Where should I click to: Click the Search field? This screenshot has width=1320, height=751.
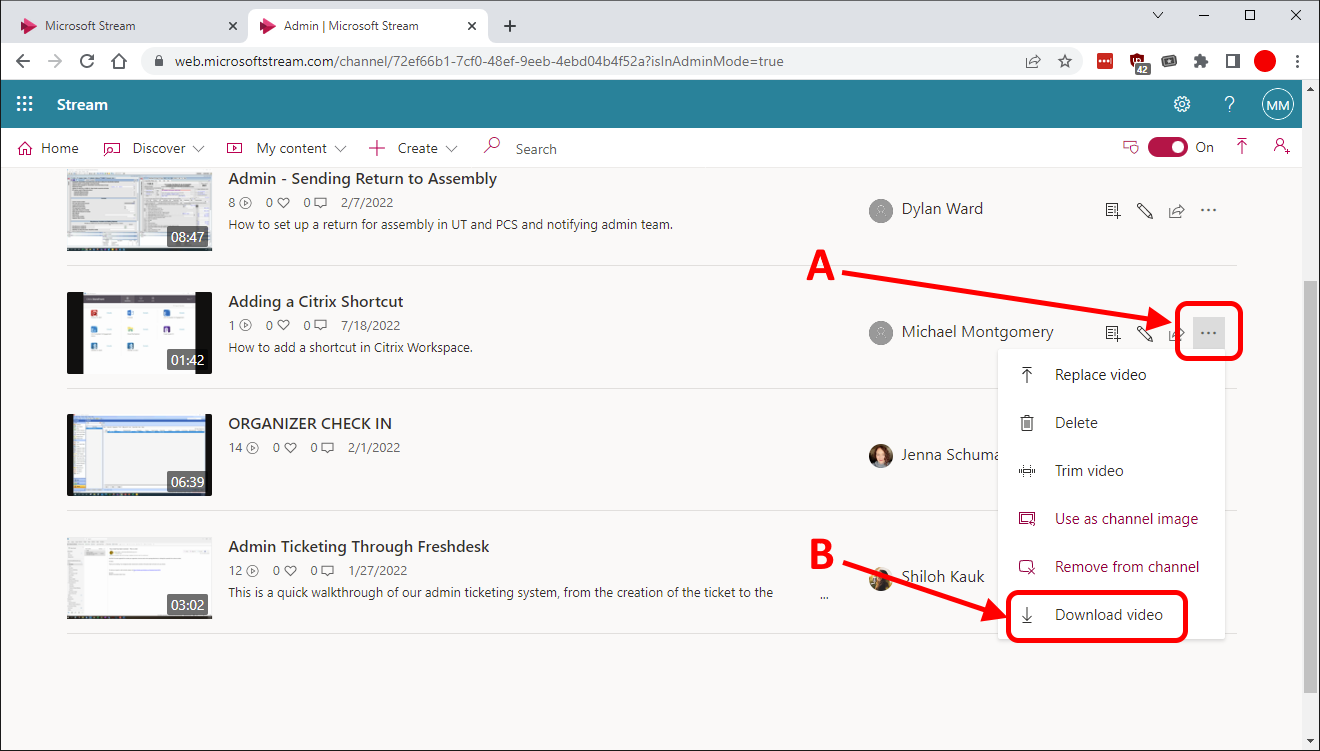click(536, 149)
